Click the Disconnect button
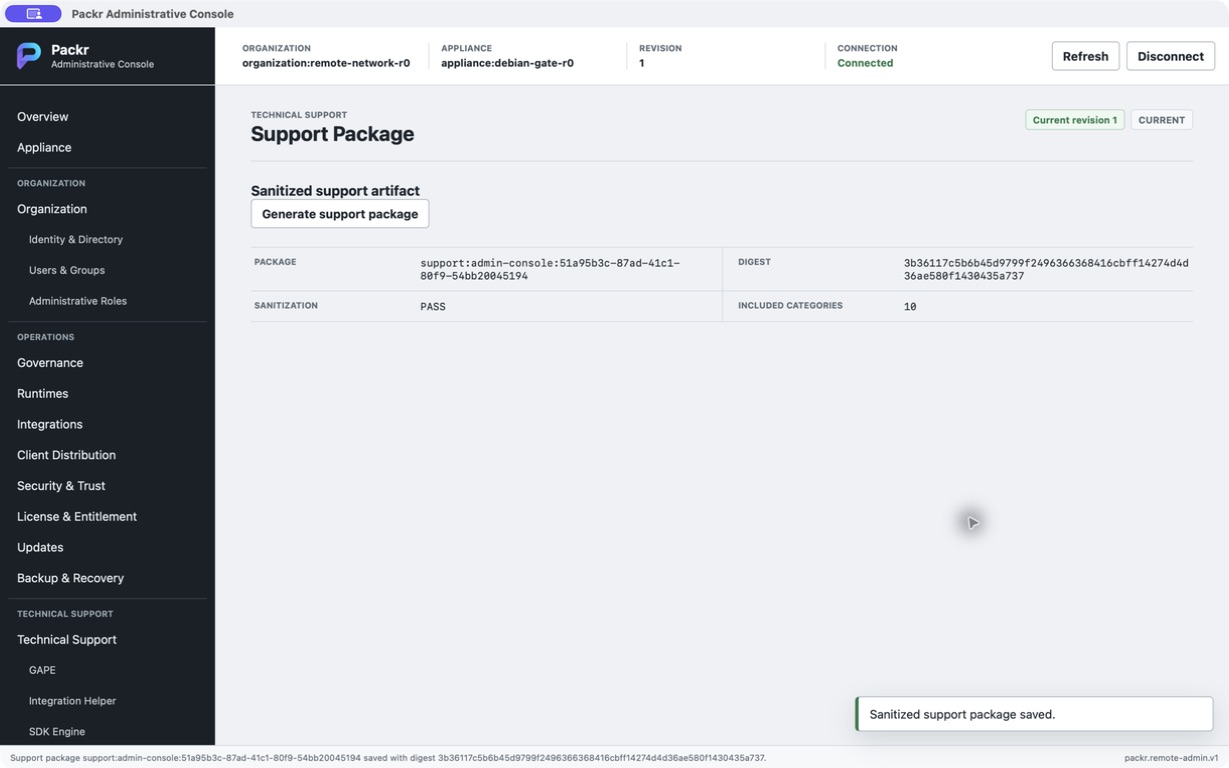The height and width of the screenshot is (768, 1229). click(1170, 56)
